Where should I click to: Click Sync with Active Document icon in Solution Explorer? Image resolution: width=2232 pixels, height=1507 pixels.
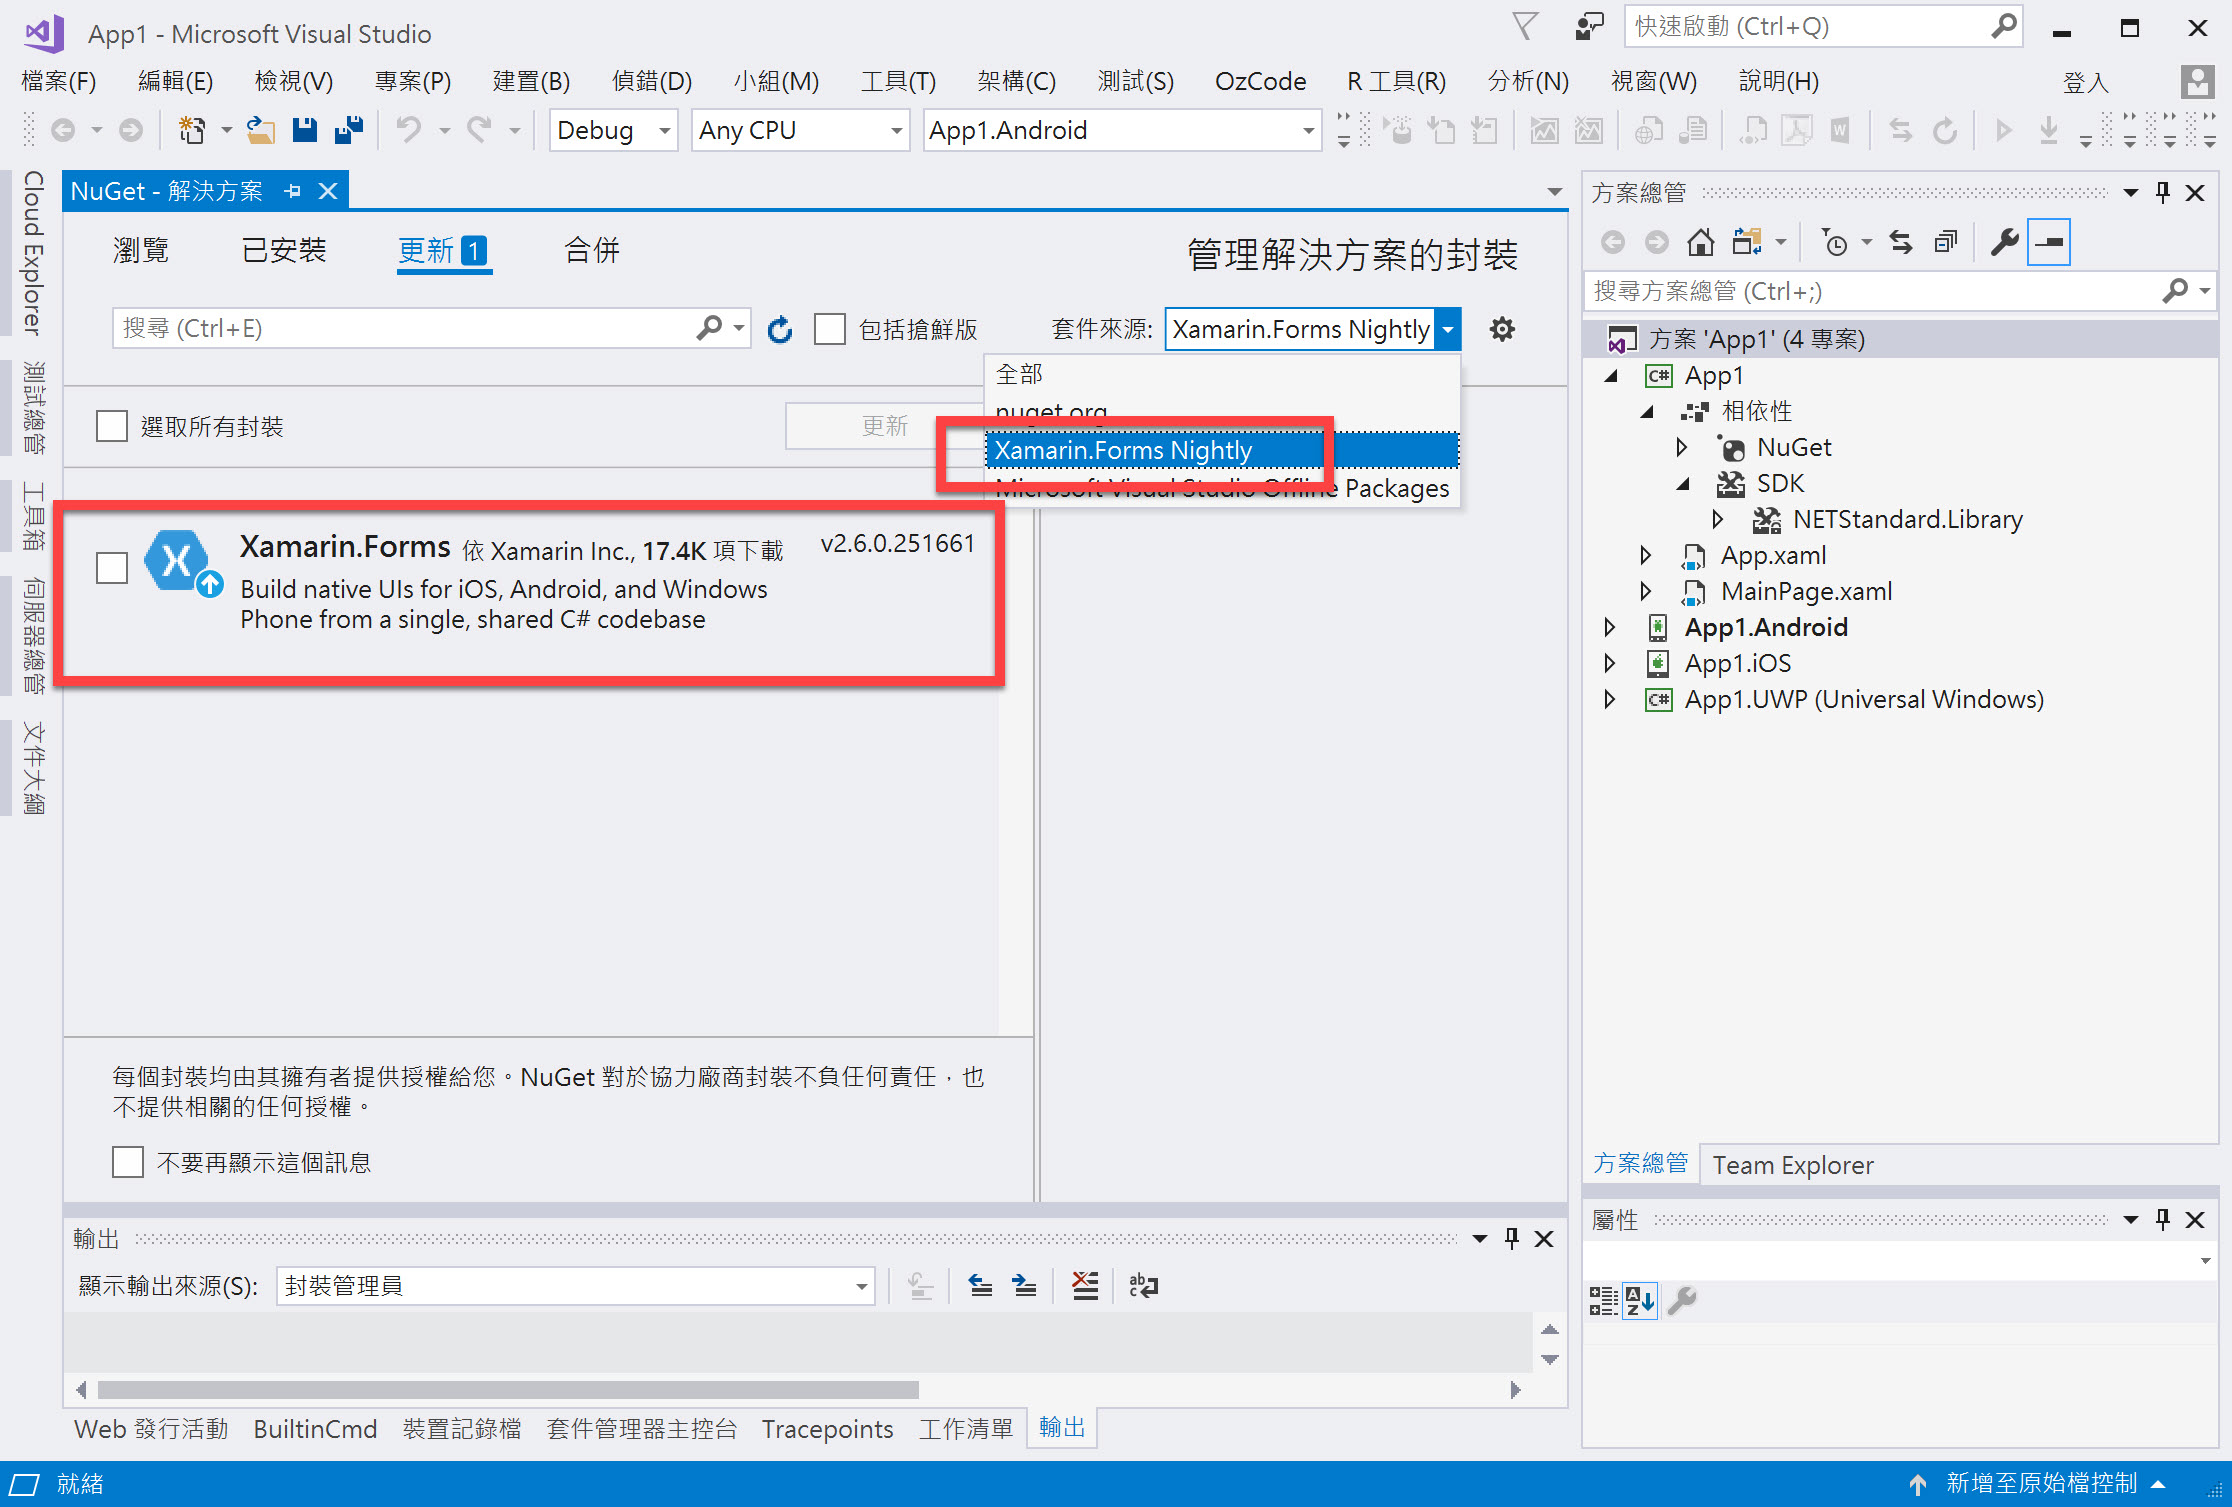1901,242
